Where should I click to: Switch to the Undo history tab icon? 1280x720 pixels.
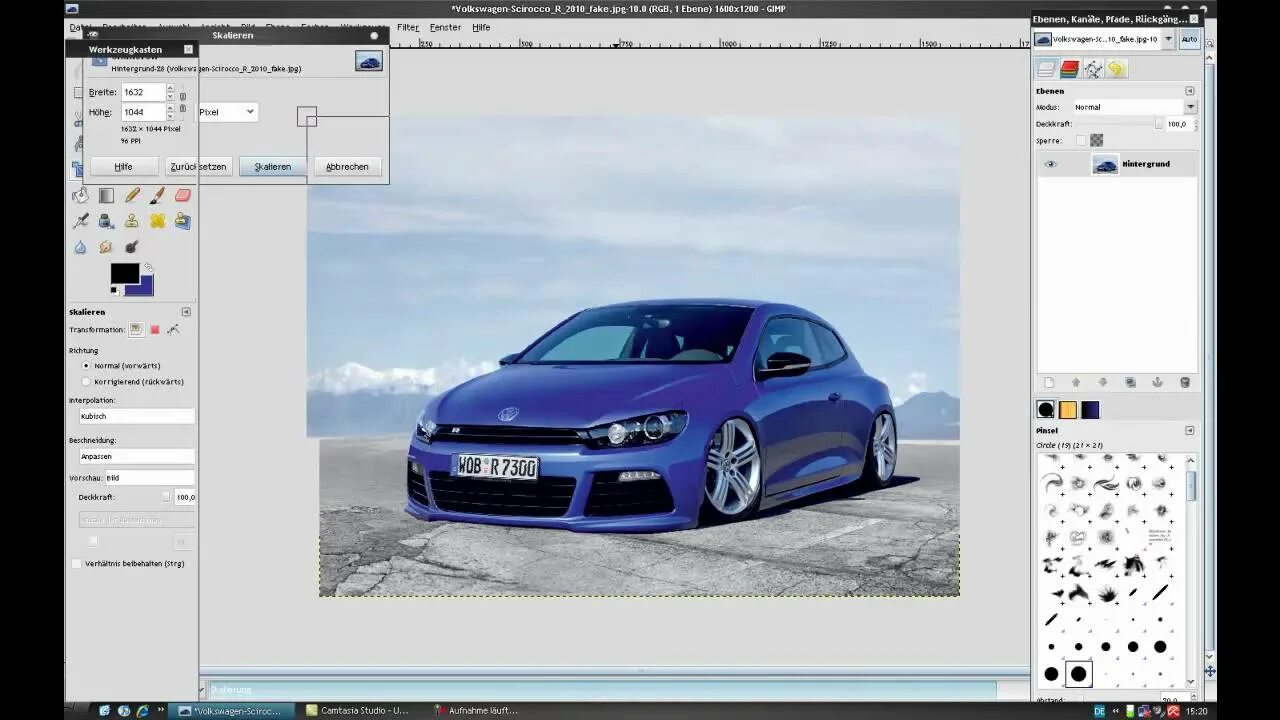coord(1116,69)
